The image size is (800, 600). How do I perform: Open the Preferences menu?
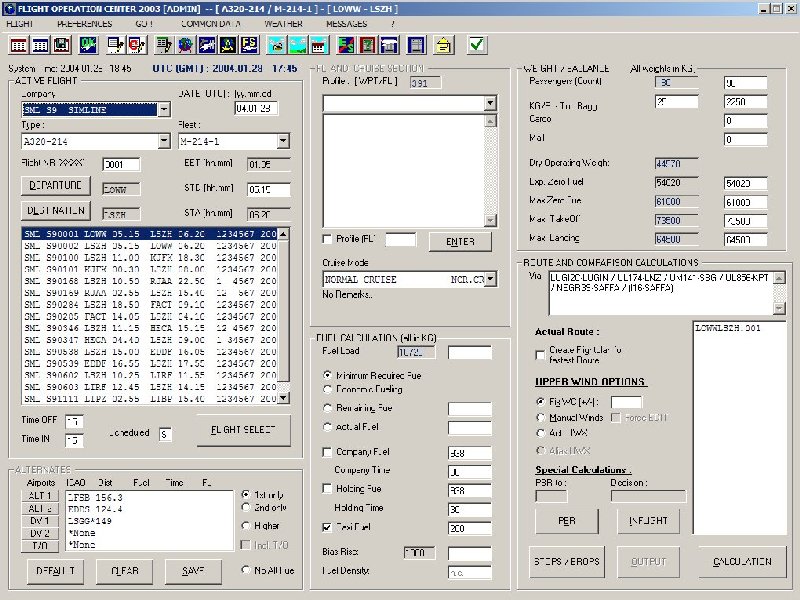(84, 22)
